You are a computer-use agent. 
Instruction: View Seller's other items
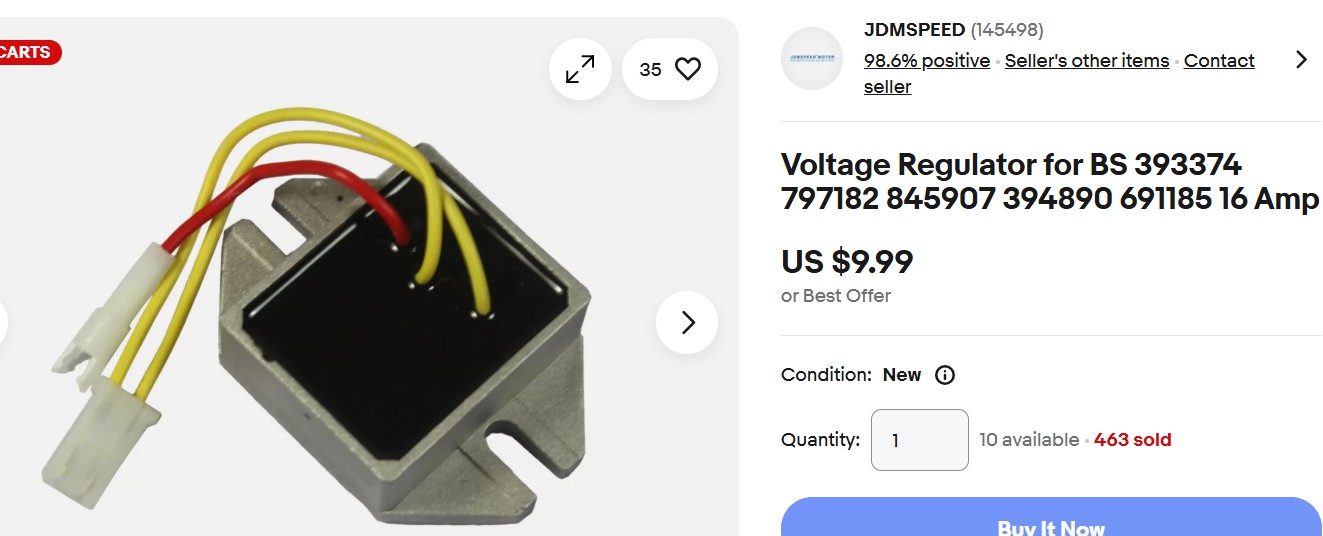[1087, 61]
